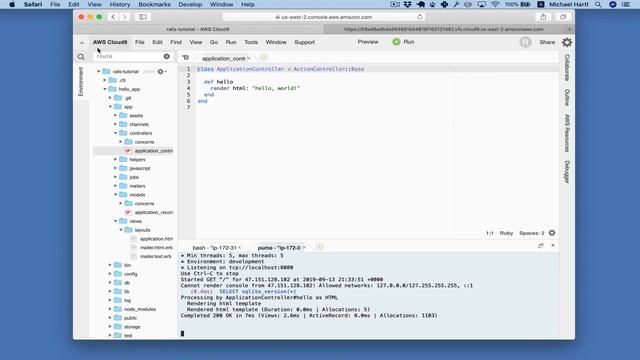This screenshot has width=640, height=360.
Task: Collapse the controllers folder
Action: click(x=116, y=133)
